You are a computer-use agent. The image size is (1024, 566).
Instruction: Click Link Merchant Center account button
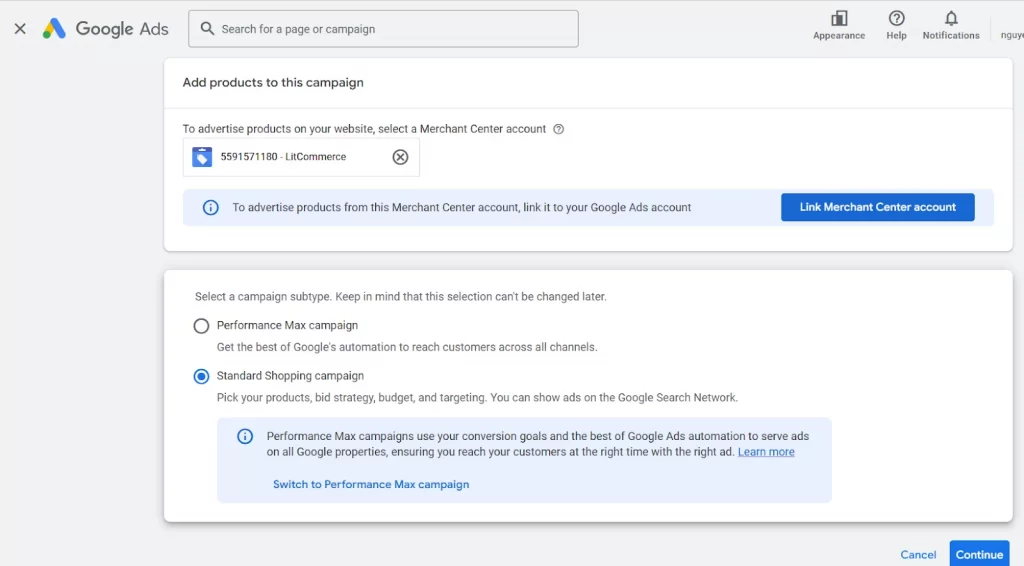[x=878, y=207]
